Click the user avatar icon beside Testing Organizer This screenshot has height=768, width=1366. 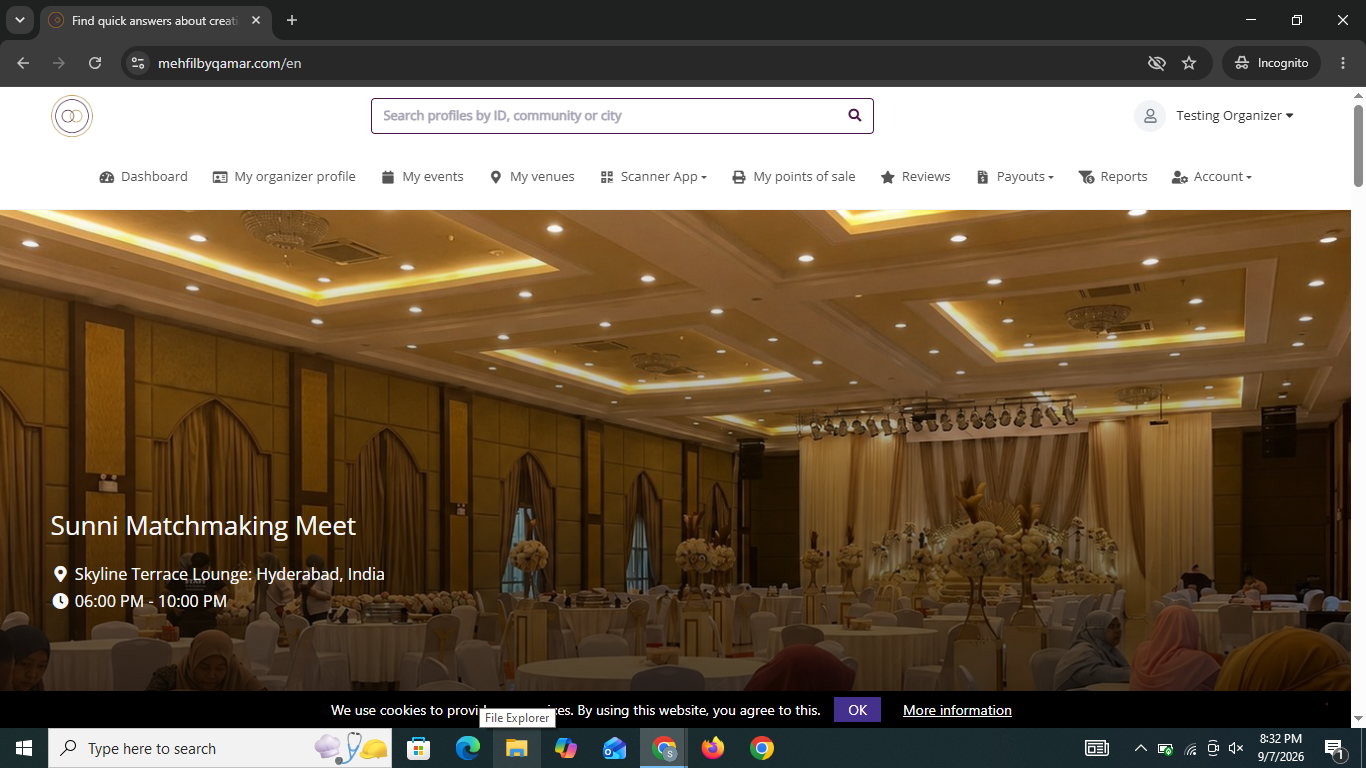point(1150,116)
